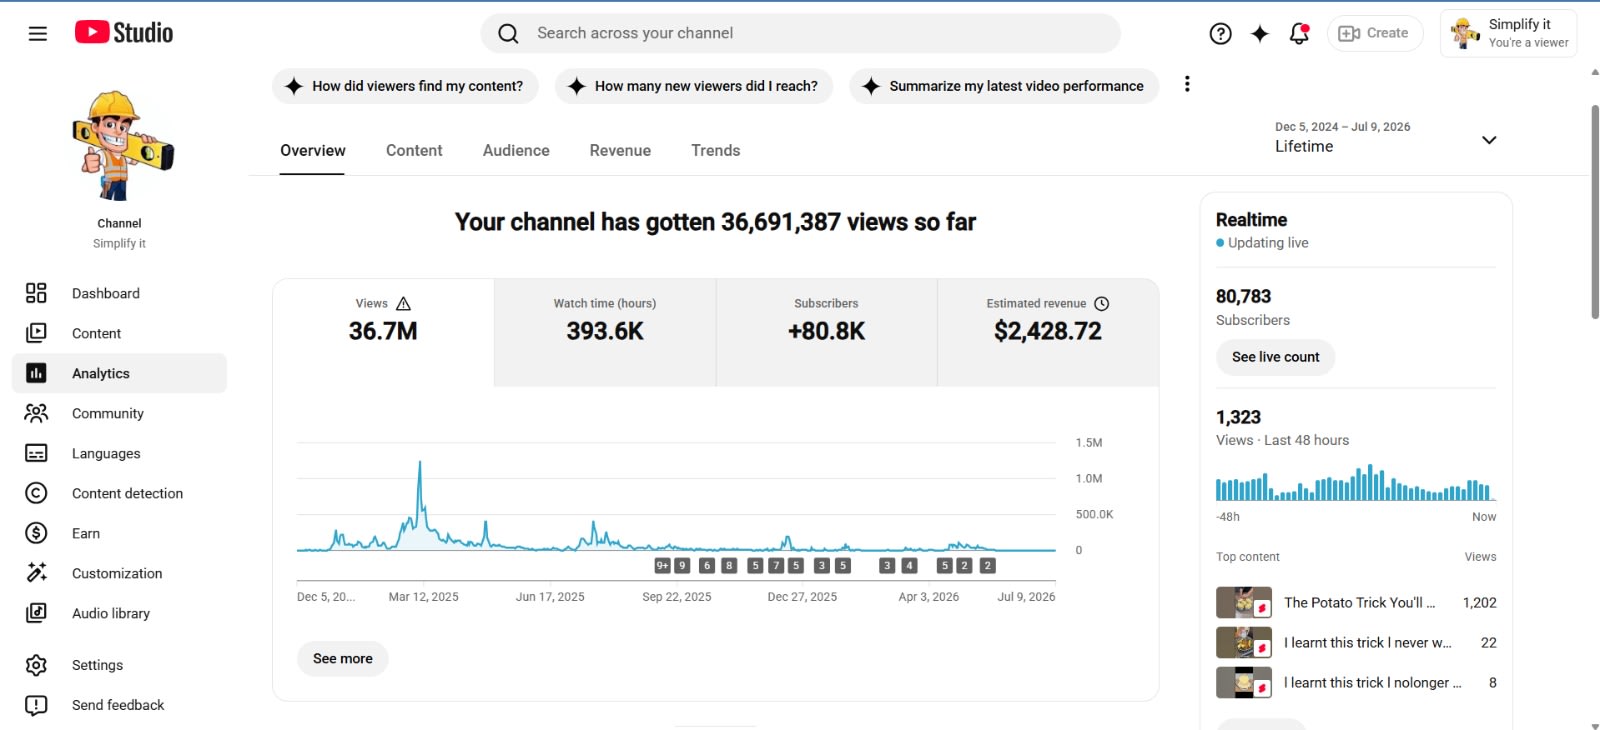Click the See more button under chart

click(x=343, y=659)
